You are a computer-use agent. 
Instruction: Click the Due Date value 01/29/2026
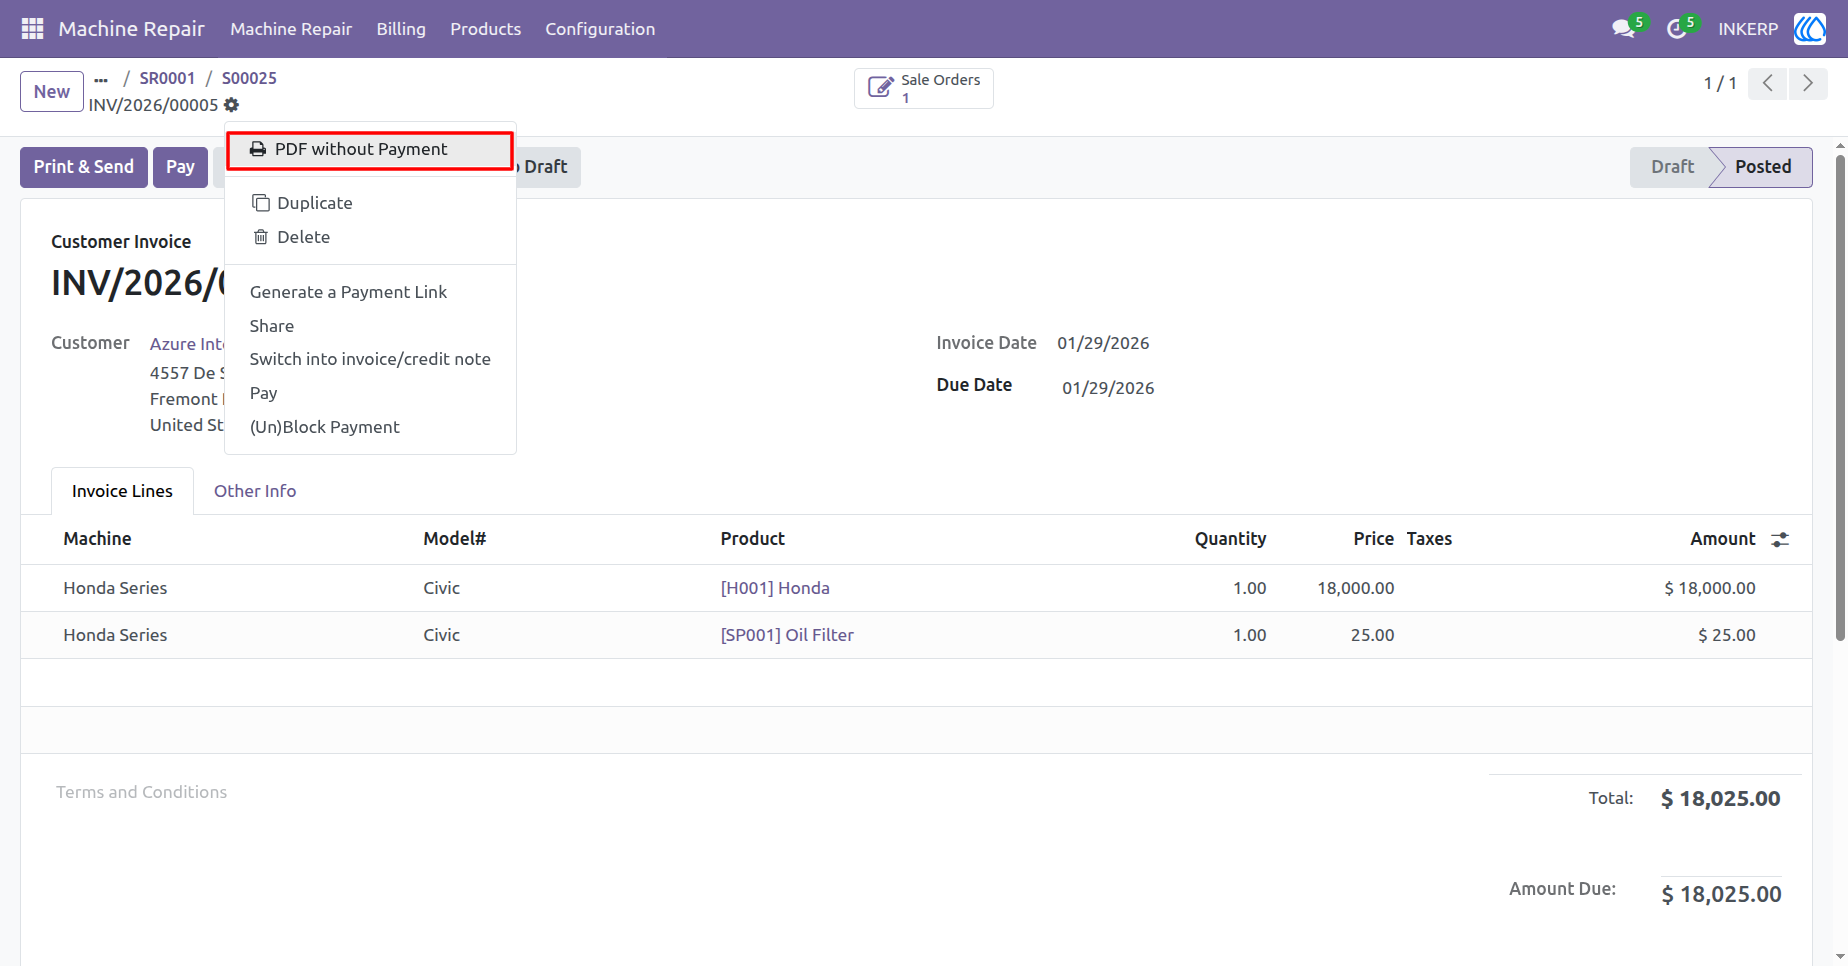point(1108,388)
